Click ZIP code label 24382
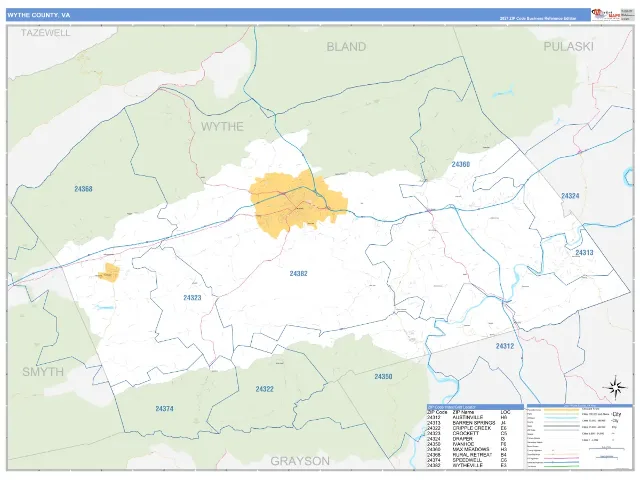This screenshot has width=640, height=480. [x=298, y=273]
